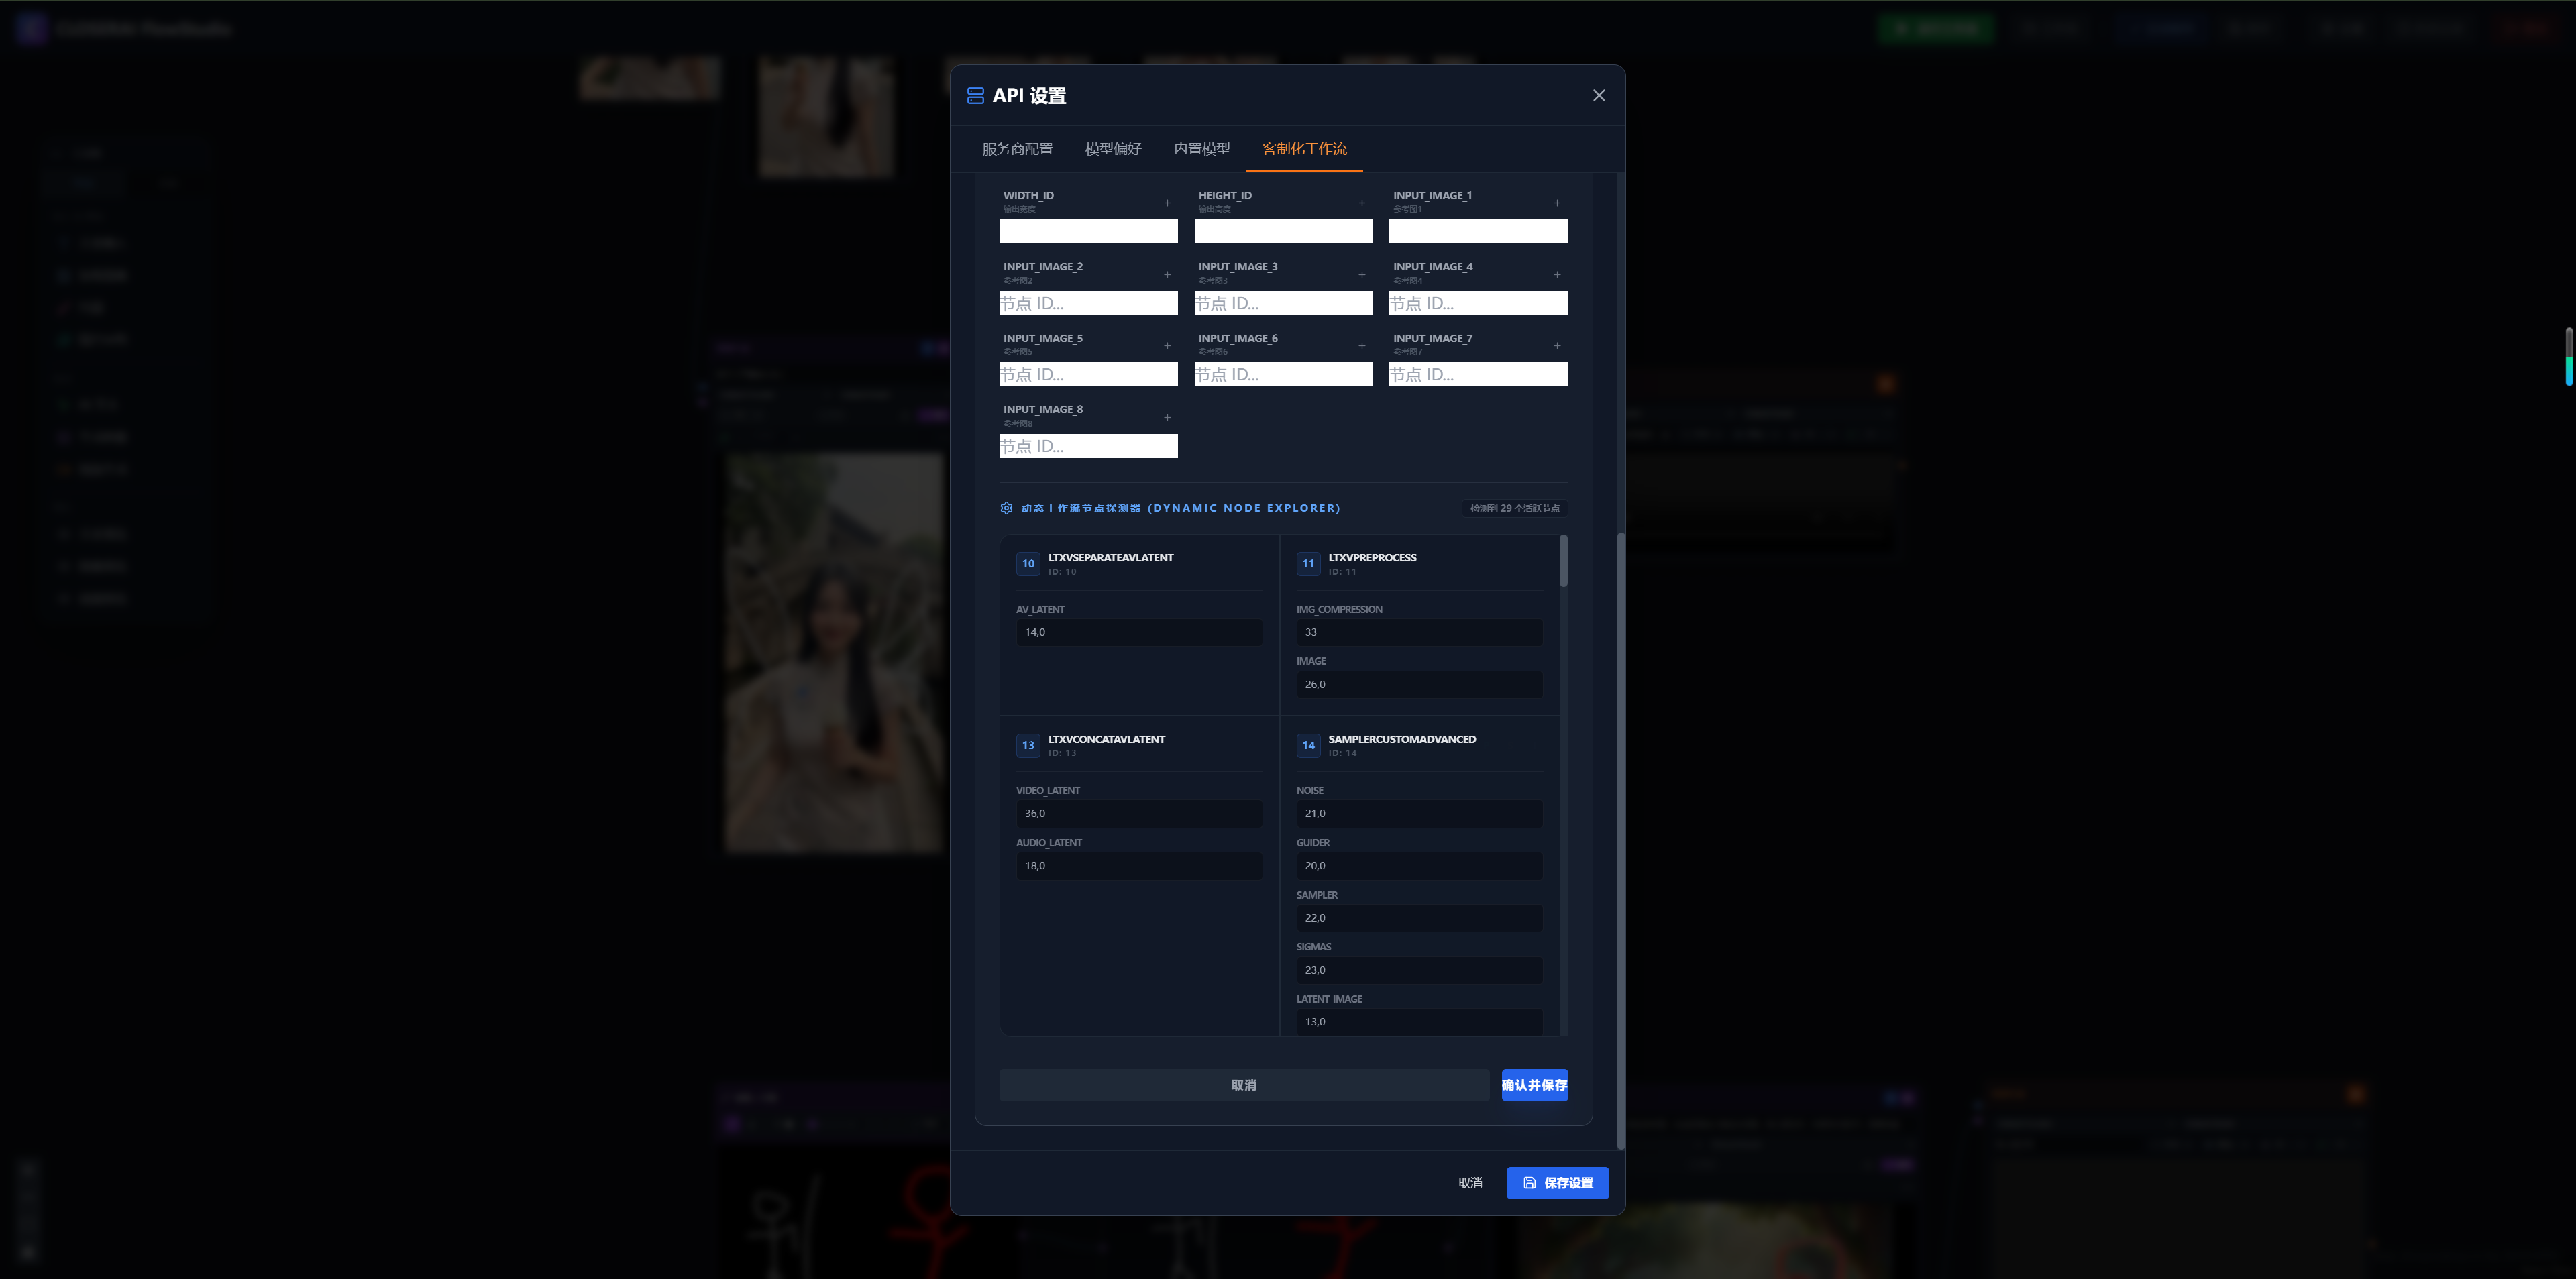Click the wide 取消 button in the workflow panel
2576x1279 pixels.
[1243, 1085]
